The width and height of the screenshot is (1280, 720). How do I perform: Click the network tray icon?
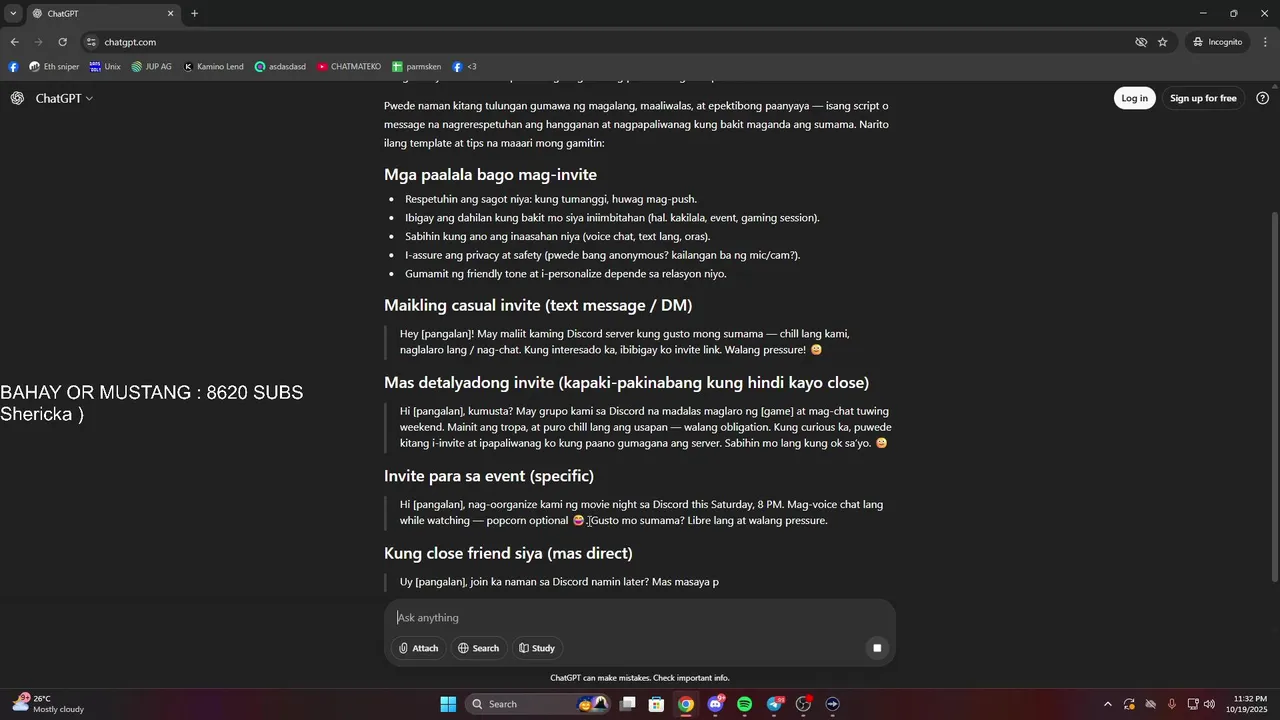click(1192, 704)
